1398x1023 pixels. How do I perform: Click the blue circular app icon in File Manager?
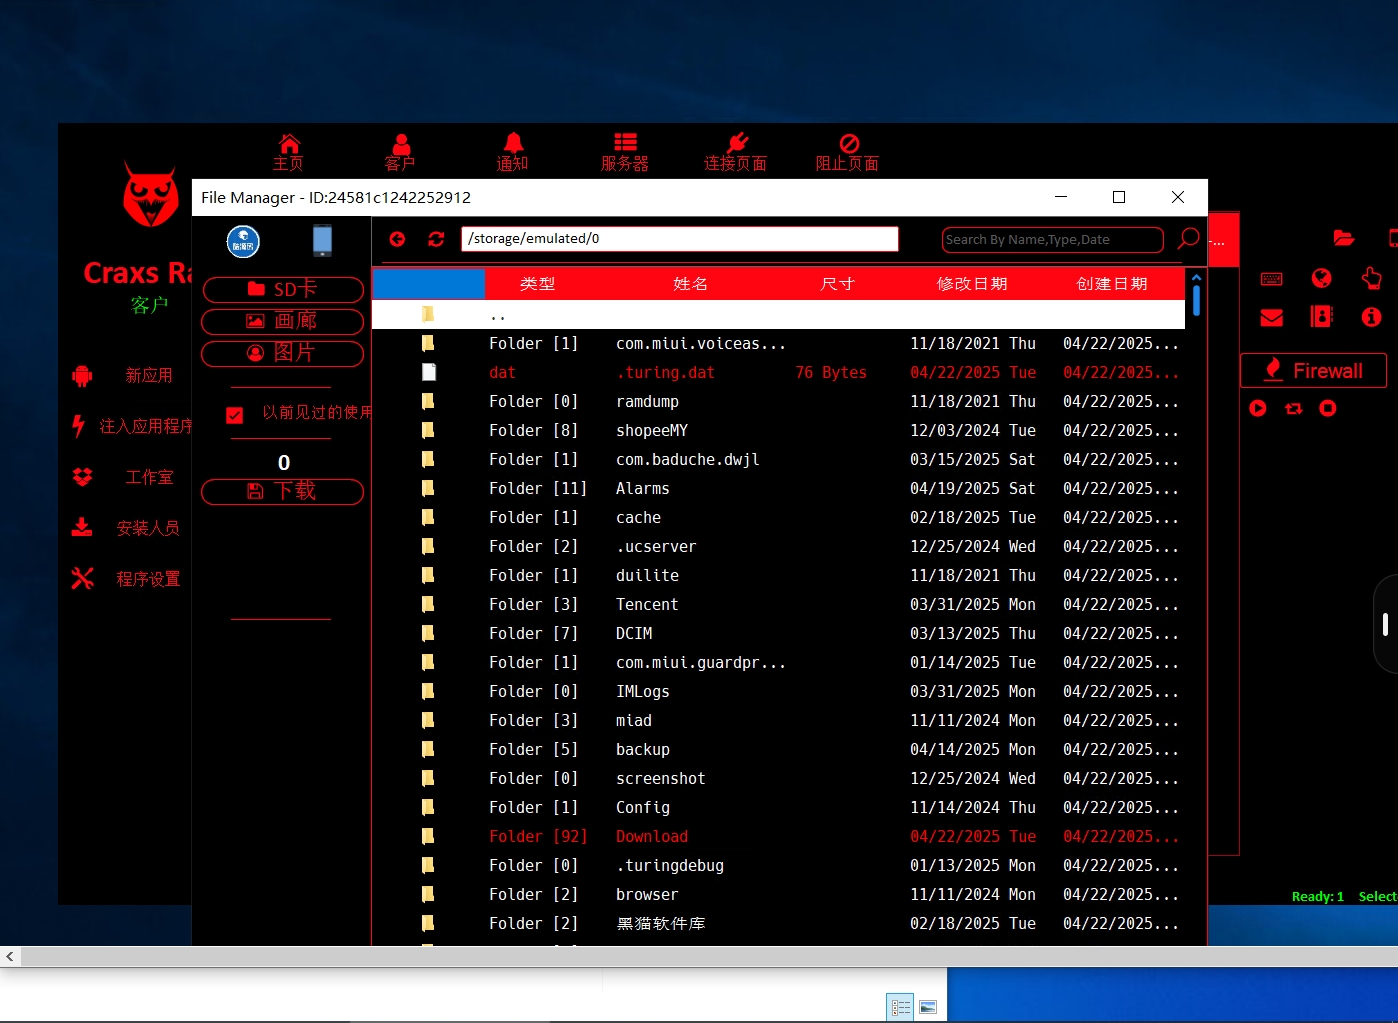click(x=243, y=241)
